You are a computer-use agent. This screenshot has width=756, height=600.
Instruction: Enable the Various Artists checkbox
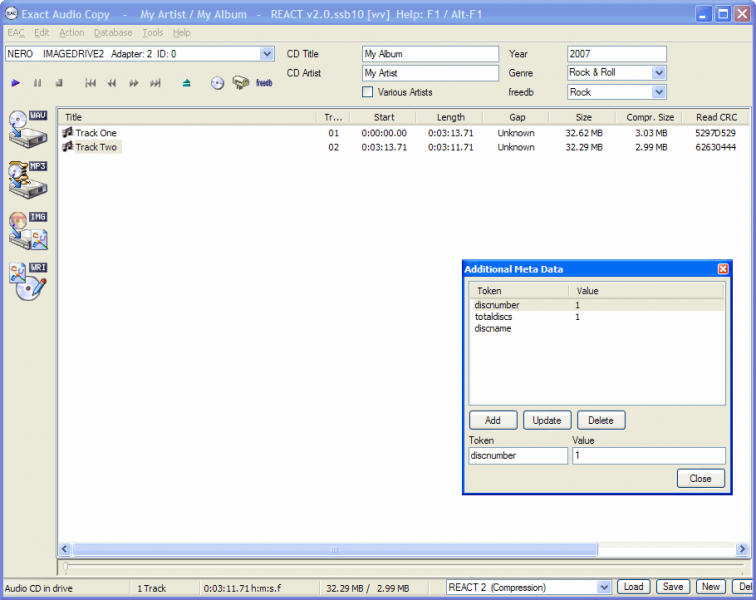367,92
